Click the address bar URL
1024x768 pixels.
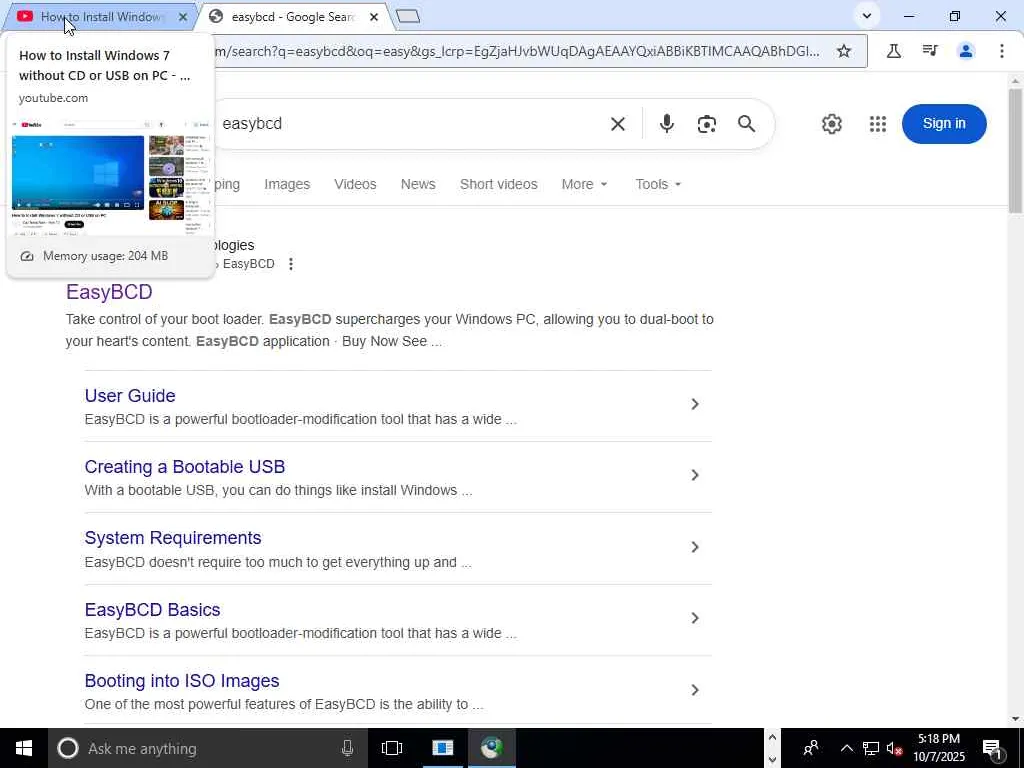click(516, 51)
